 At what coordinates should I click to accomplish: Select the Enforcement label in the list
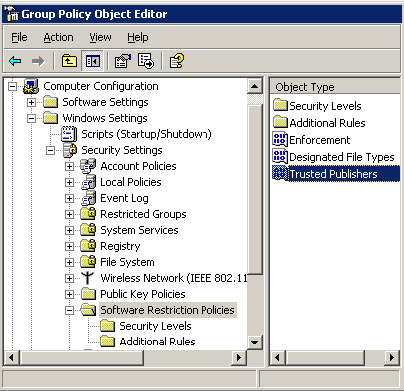tap(319, 140)
